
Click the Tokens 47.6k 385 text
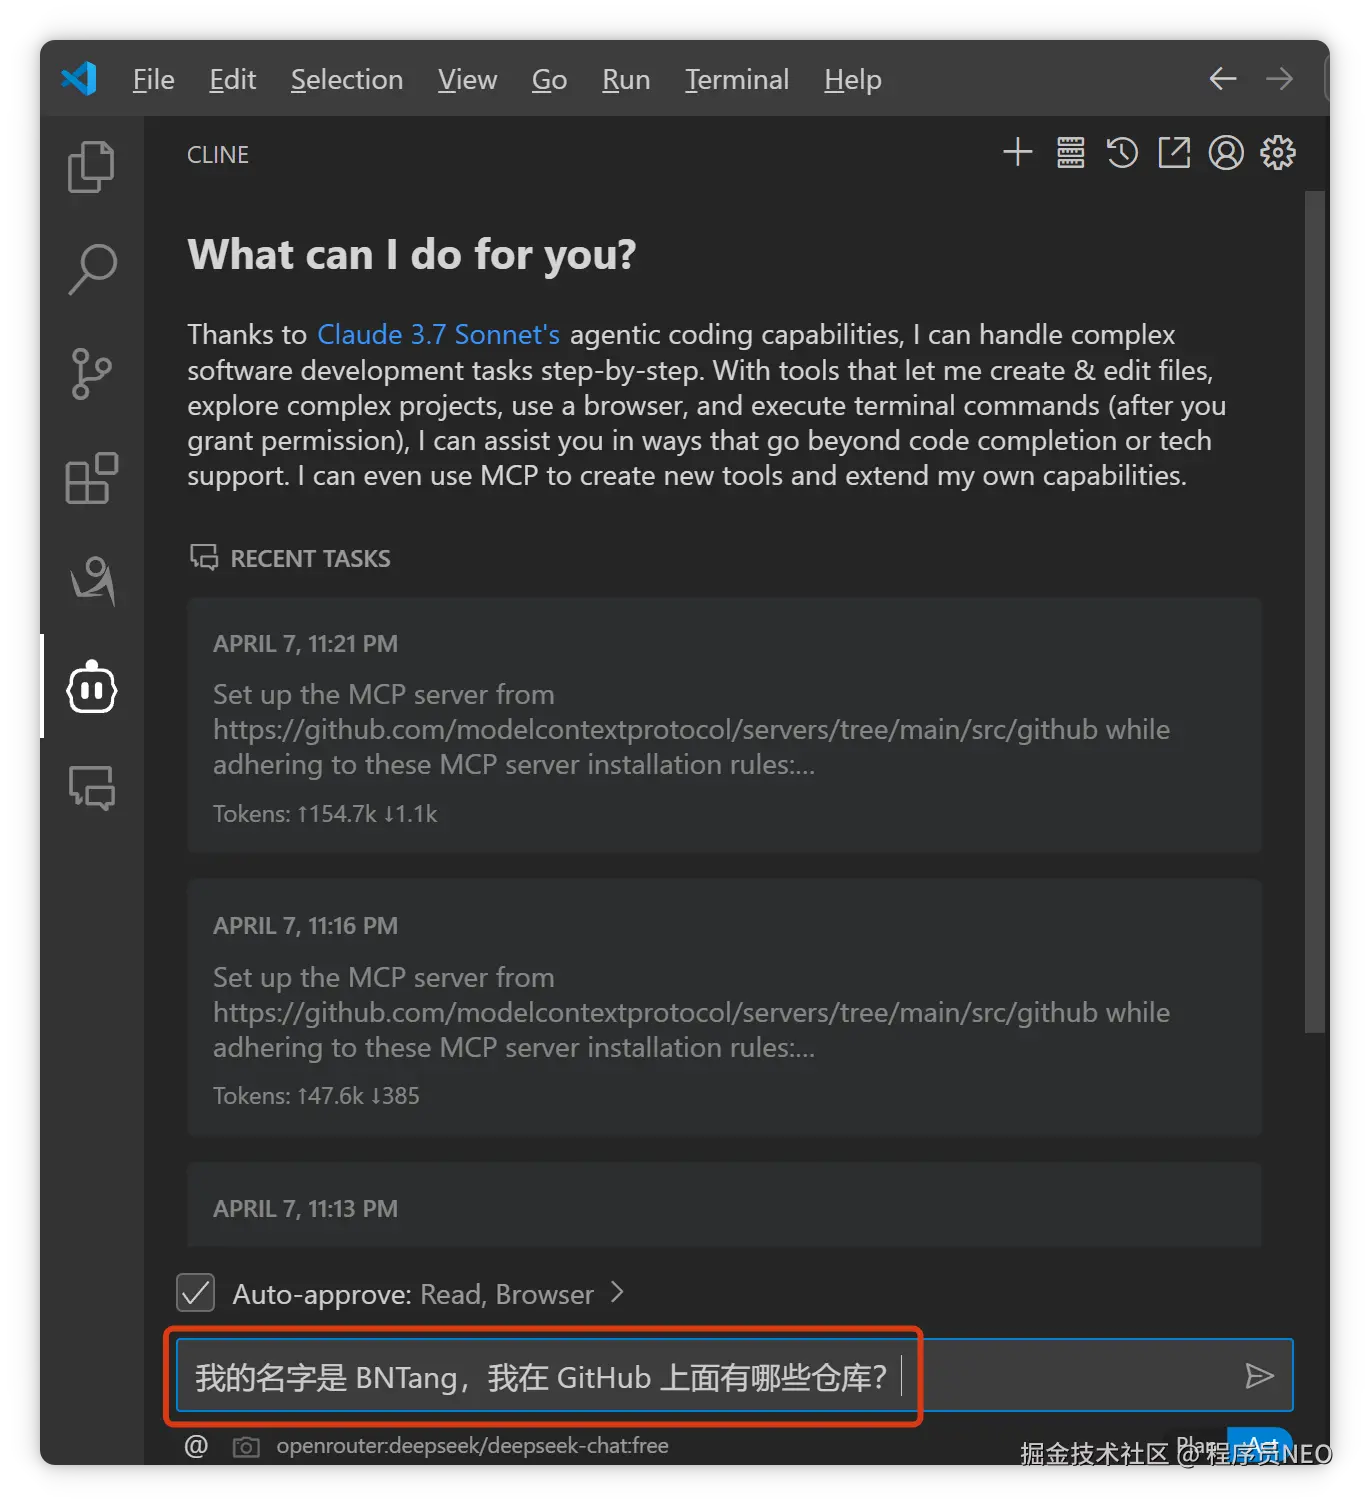click(316, 1096)
